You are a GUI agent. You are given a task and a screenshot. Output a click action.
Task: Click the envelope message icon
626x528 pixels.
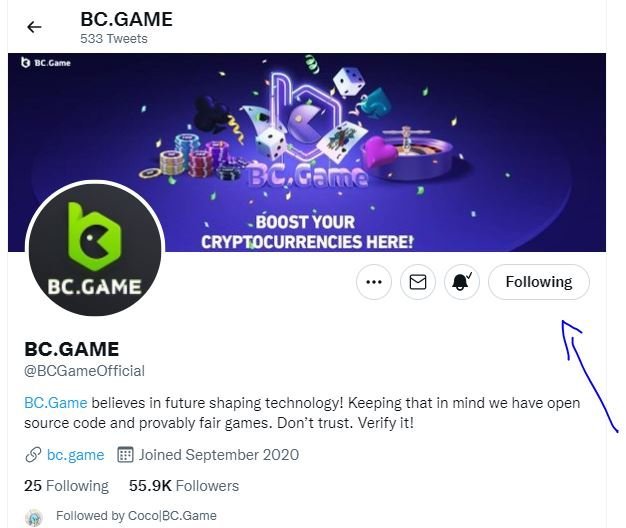pos(418,282)
